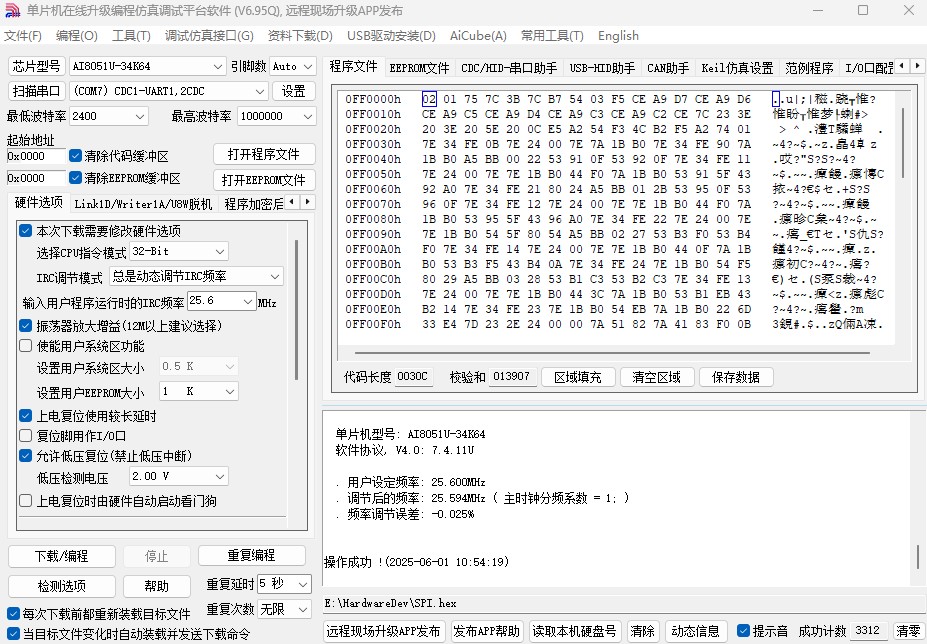Click the application logo icon in the title bar
The width and height of the screenshot is (927, 644).
[12, 11]
